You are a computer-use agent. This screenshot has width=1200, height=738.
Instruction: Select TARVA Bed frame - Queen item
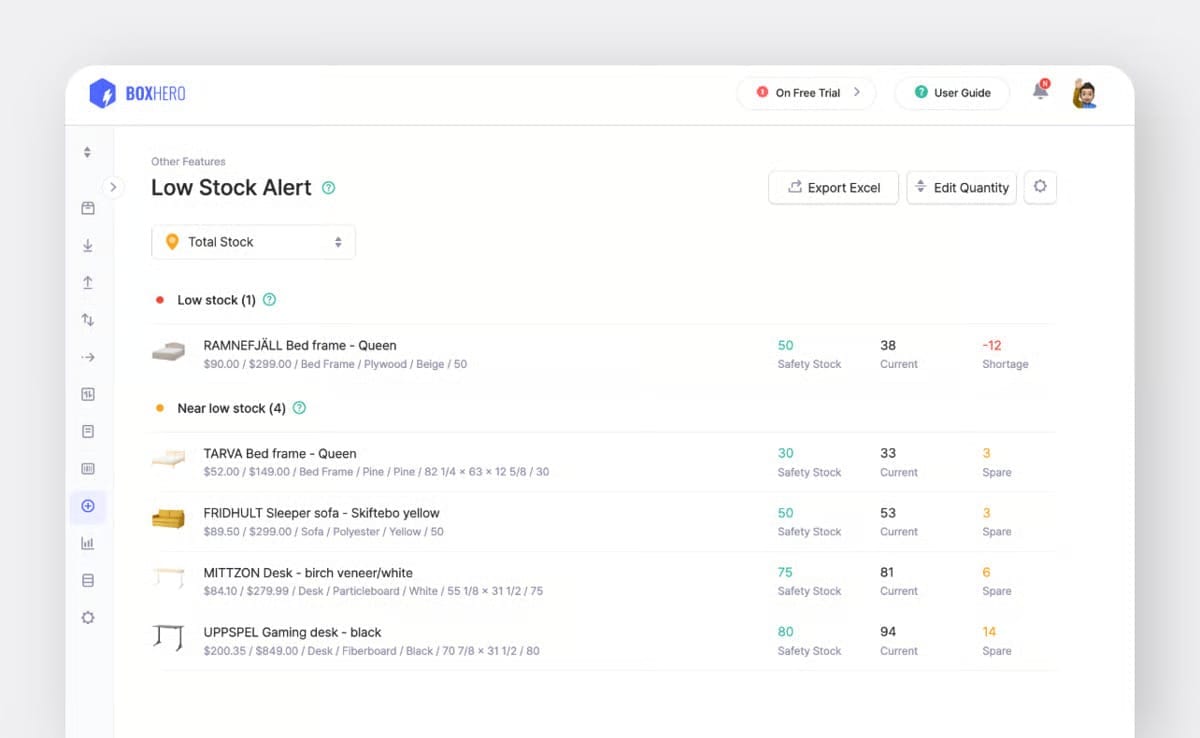click(x=280, y=453)
